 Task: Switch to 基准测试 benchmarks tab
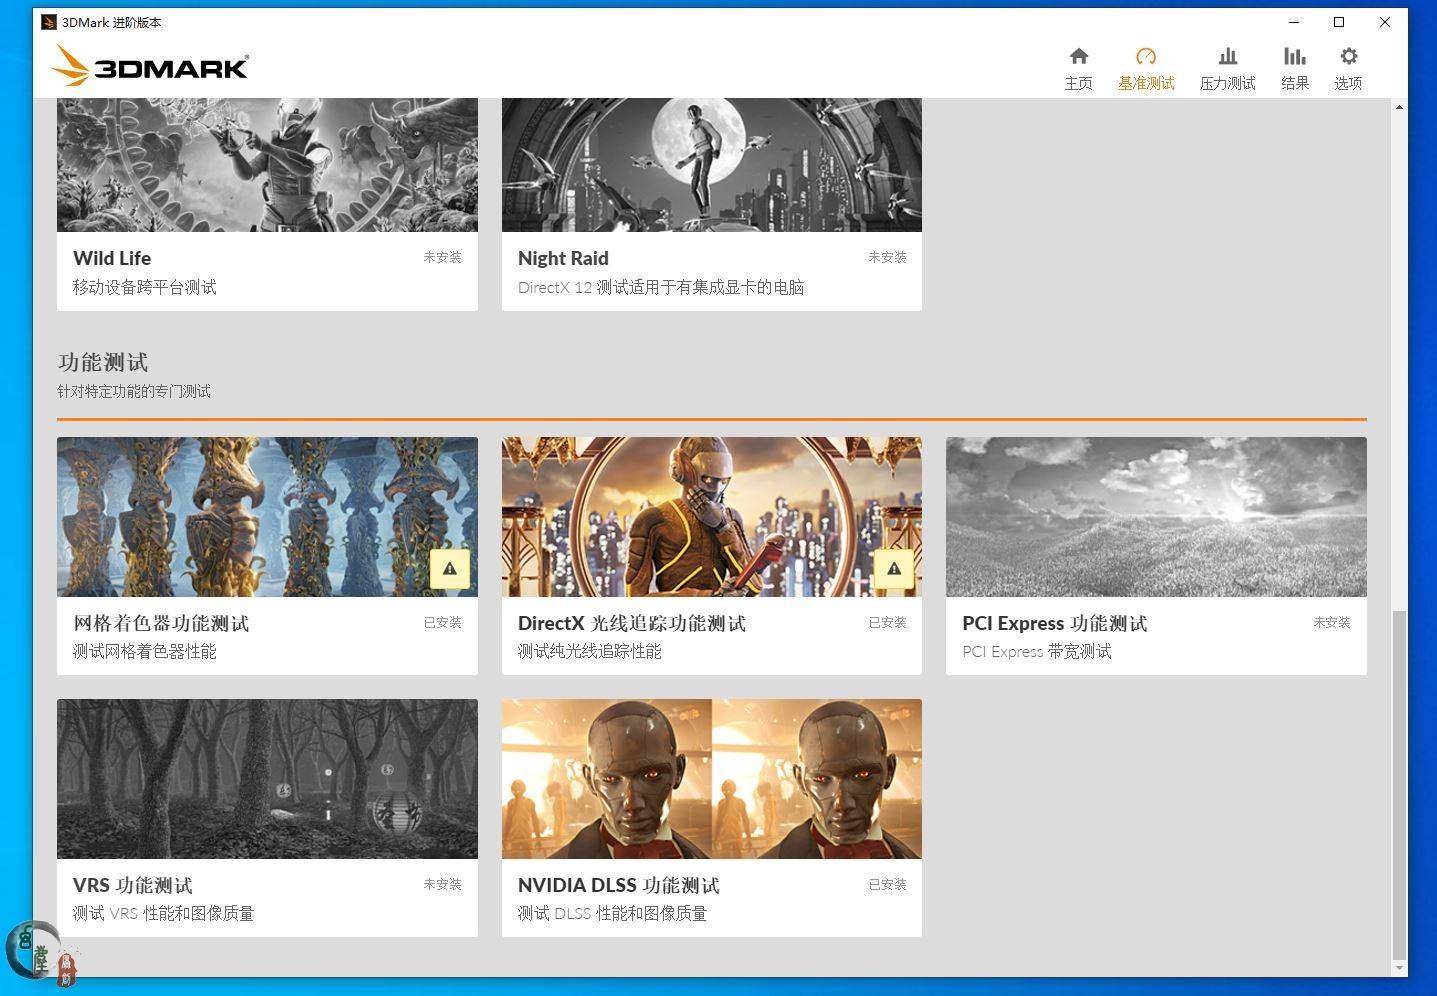pyautogui.click(x=1146, y=69)
